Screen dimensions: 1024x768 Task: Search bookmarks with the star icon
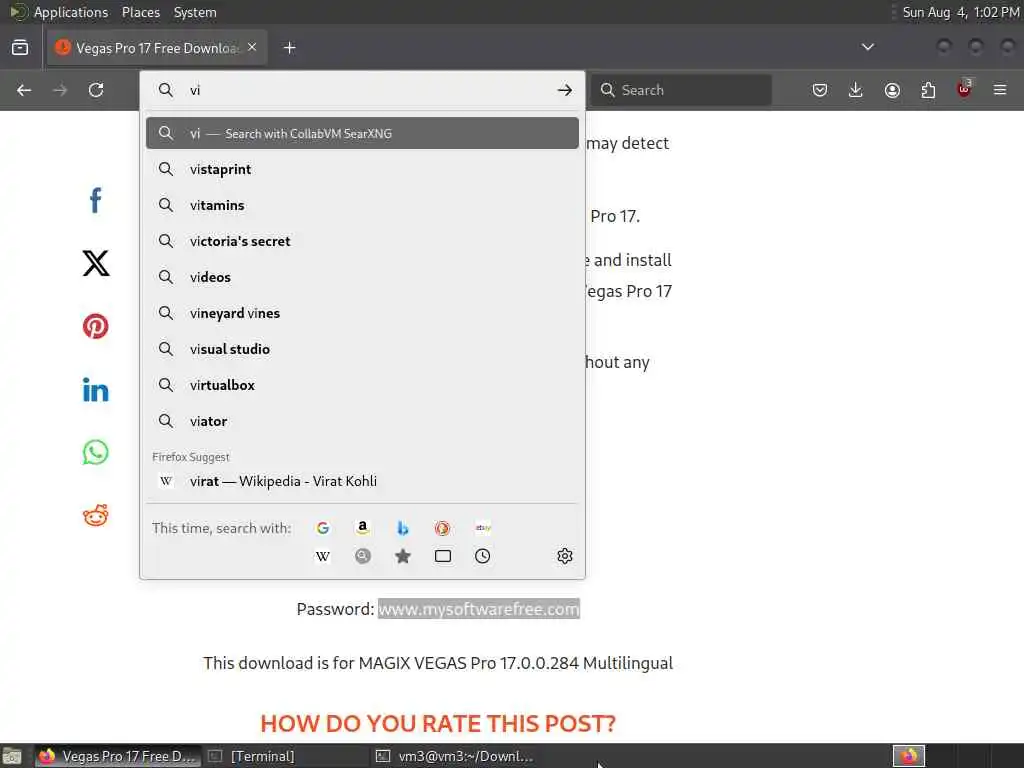403,556
